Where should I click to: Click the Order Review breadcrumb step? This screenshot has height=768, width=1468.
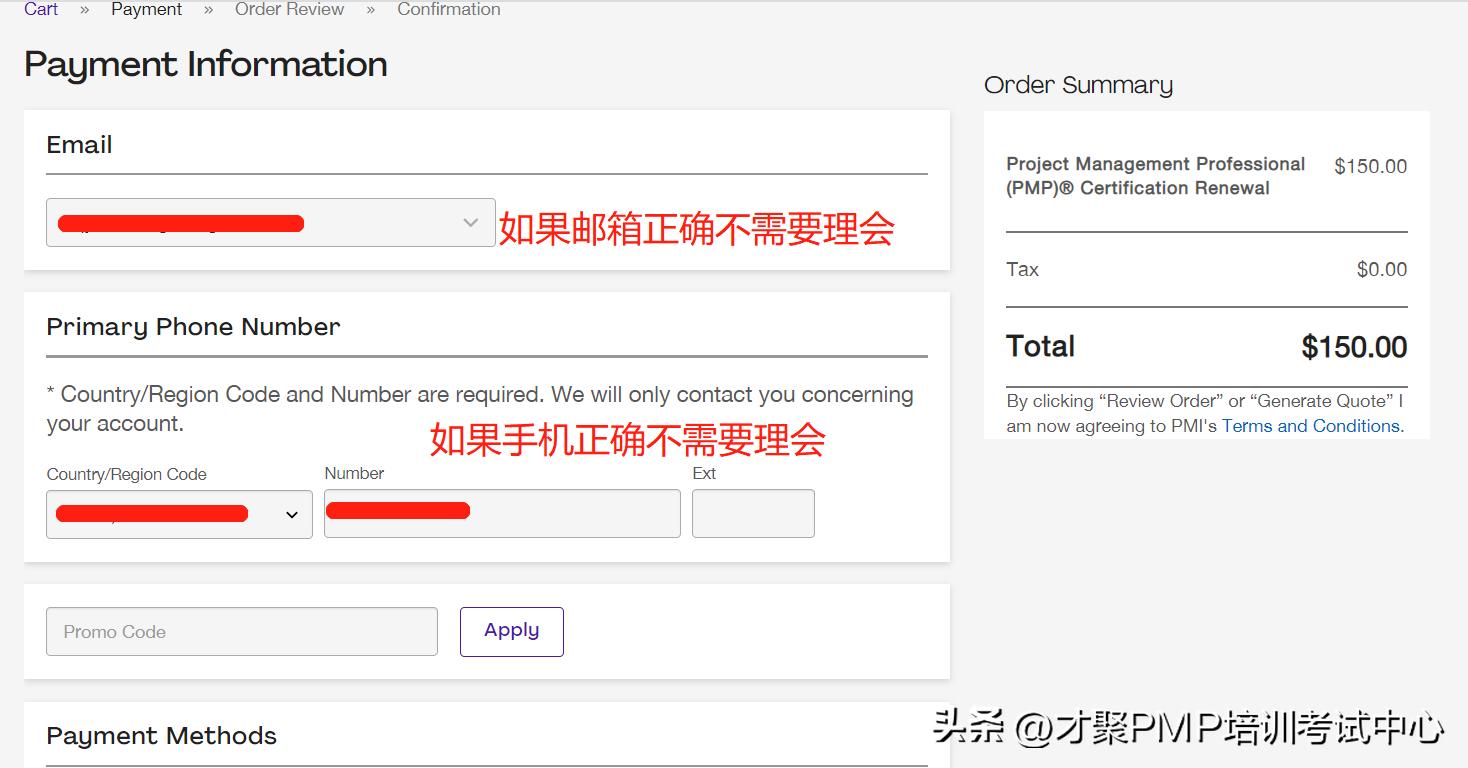tap(289, 9)
